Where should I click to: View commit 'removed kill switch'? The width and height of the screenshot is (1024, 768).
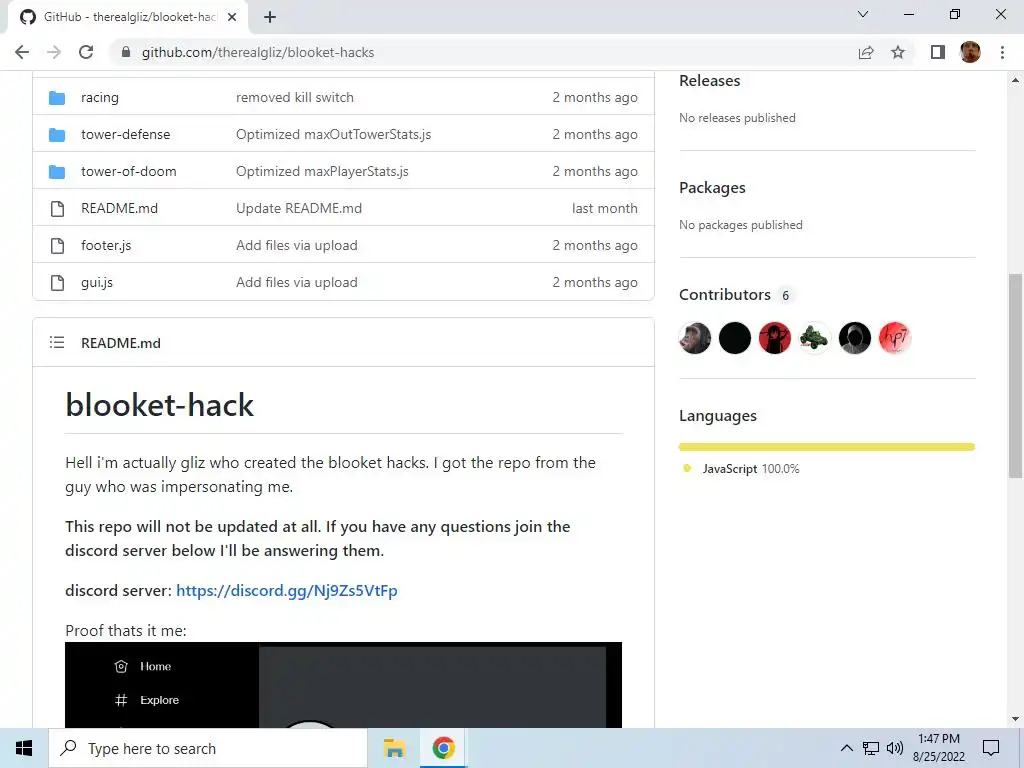[x=295, y=97]
